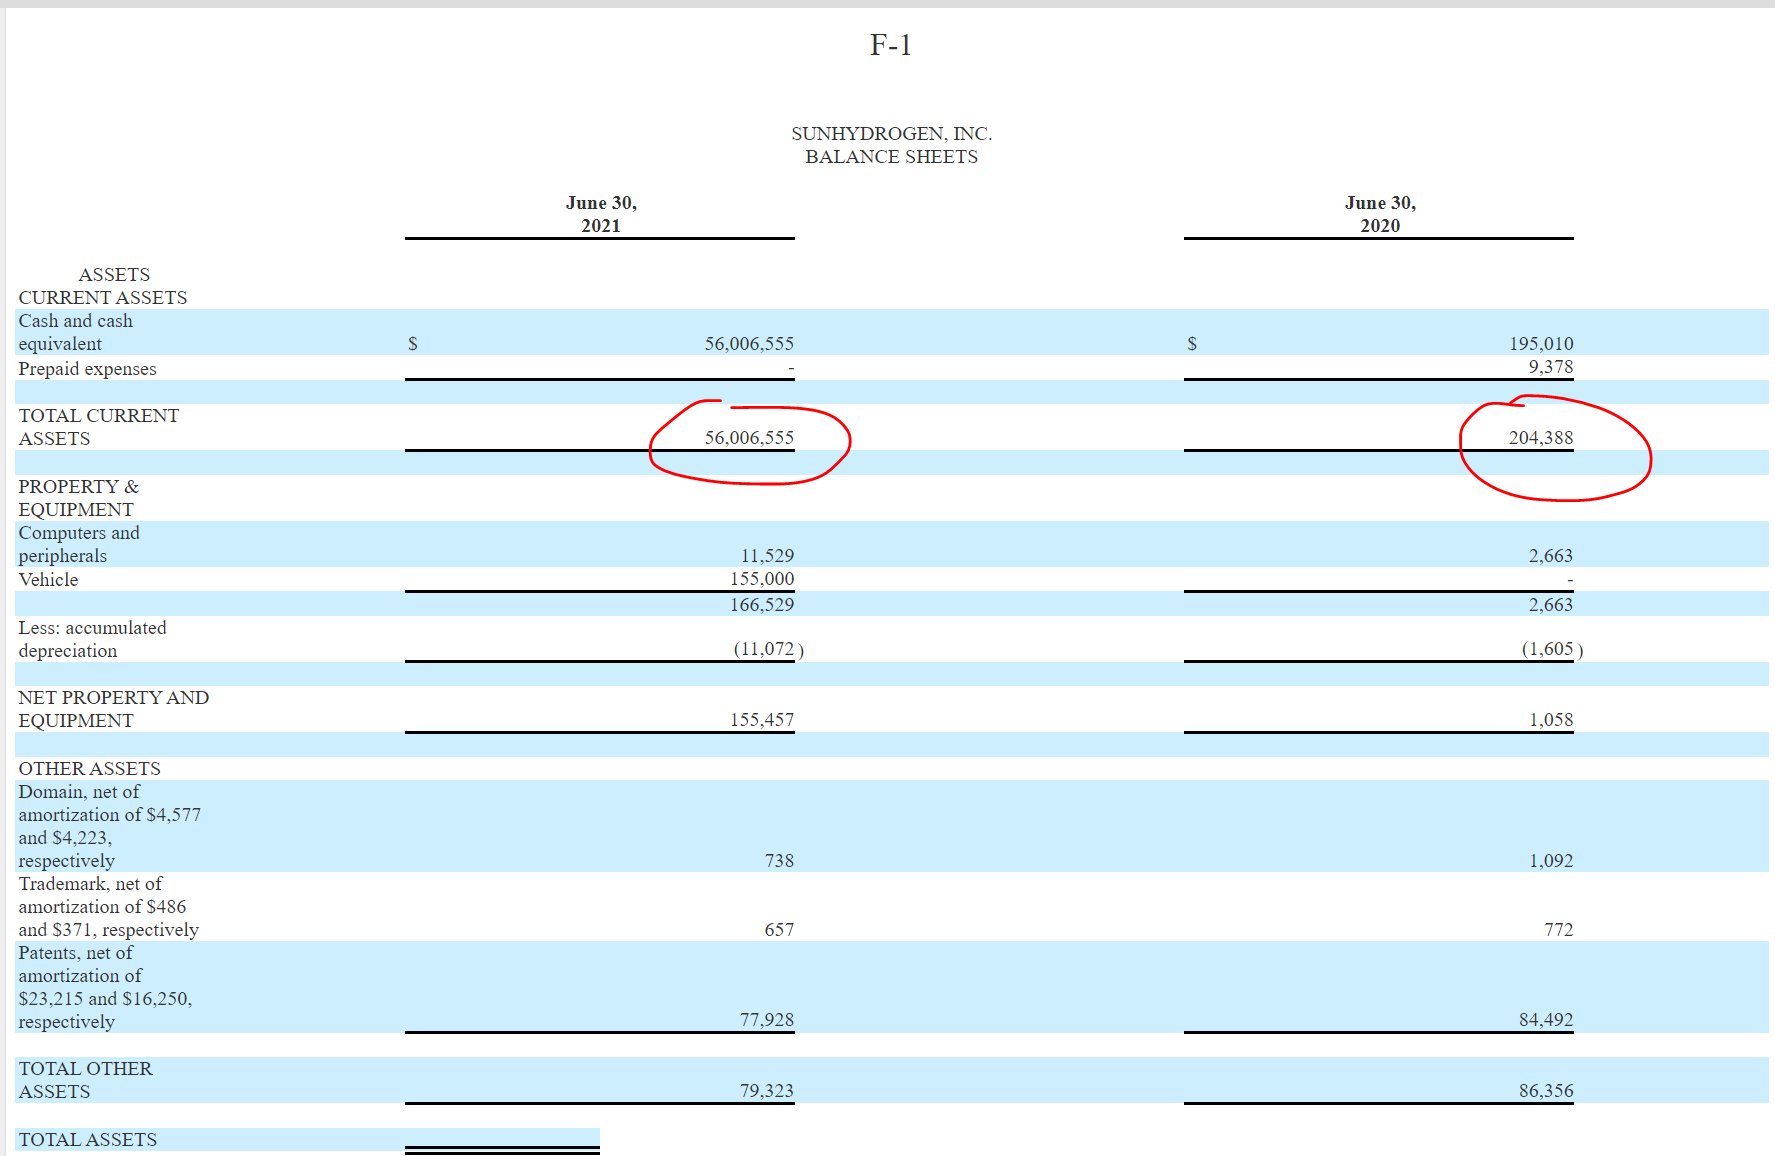This screenshot has width=1775, height=1156.
Task: Click the dollar sign in the 2020 cash row
Action: pyautogui.click(x=1191, y=343)
